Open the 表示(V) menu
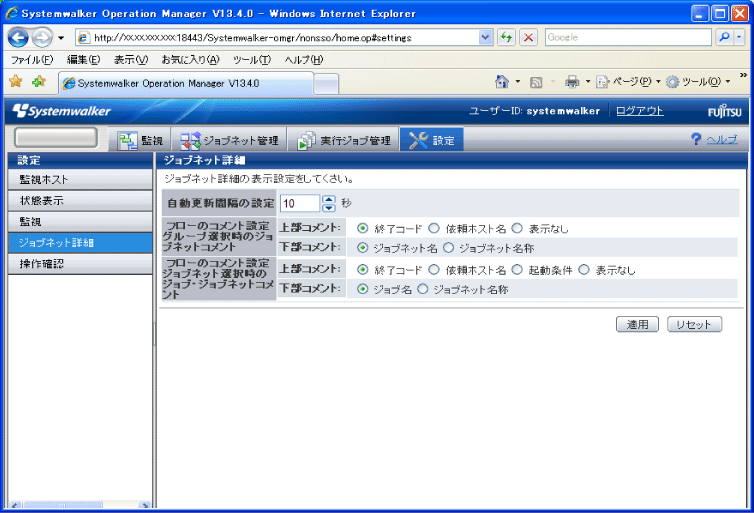The width and height of the screenshot is (754, 513). pyautogui.click(x=130, y=60)
